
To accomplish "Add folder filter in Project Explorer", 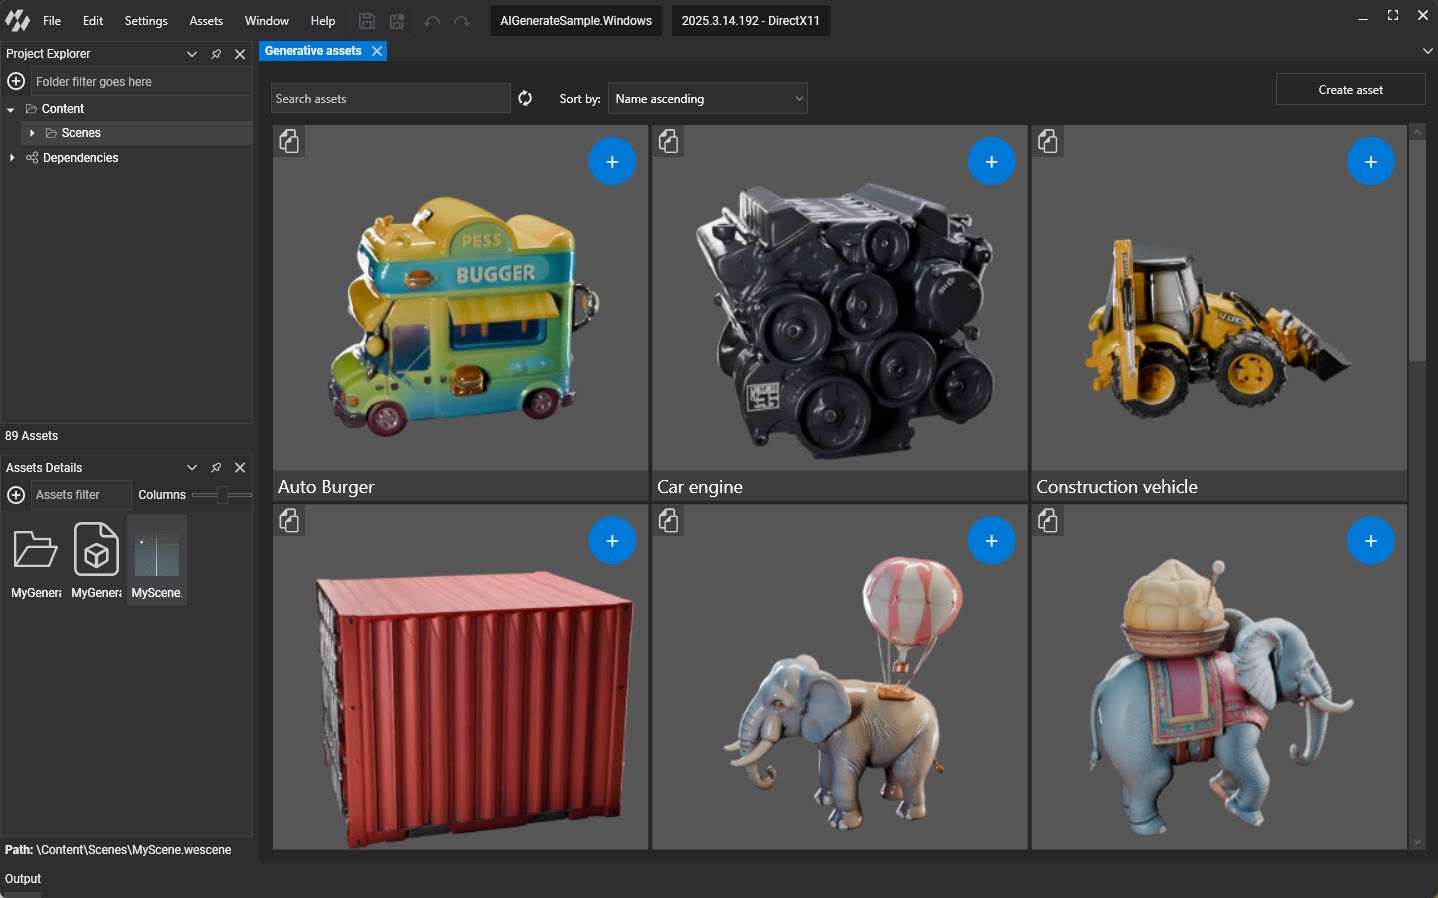I will tap(16, 81).
